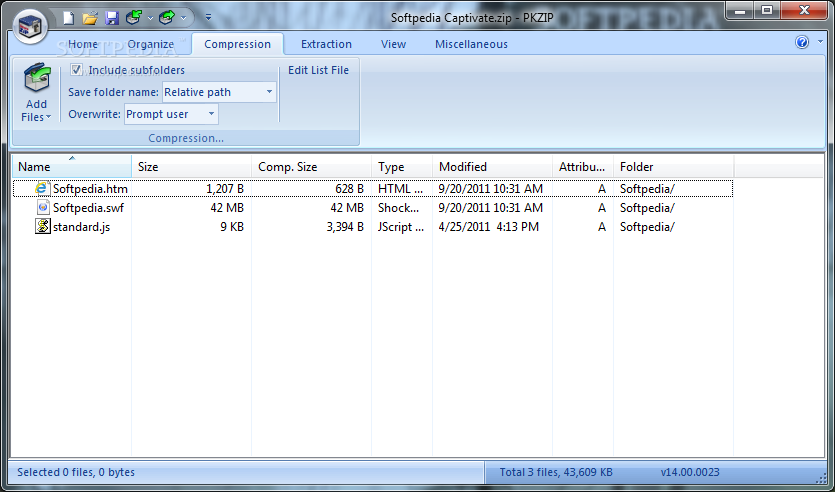Expand the Add Files dropdown arrow
This screenshot has width=835, height=492.
[48, 117]
